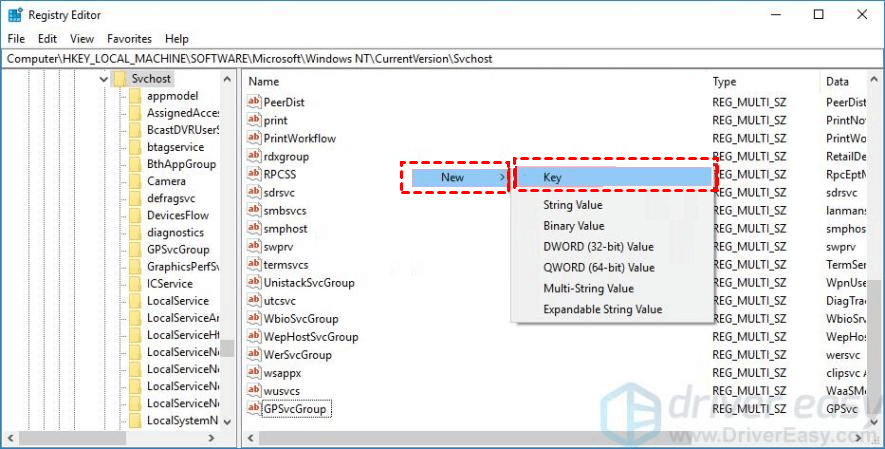Click the Svchost folder icon in tree

click(x=119, y=78)
